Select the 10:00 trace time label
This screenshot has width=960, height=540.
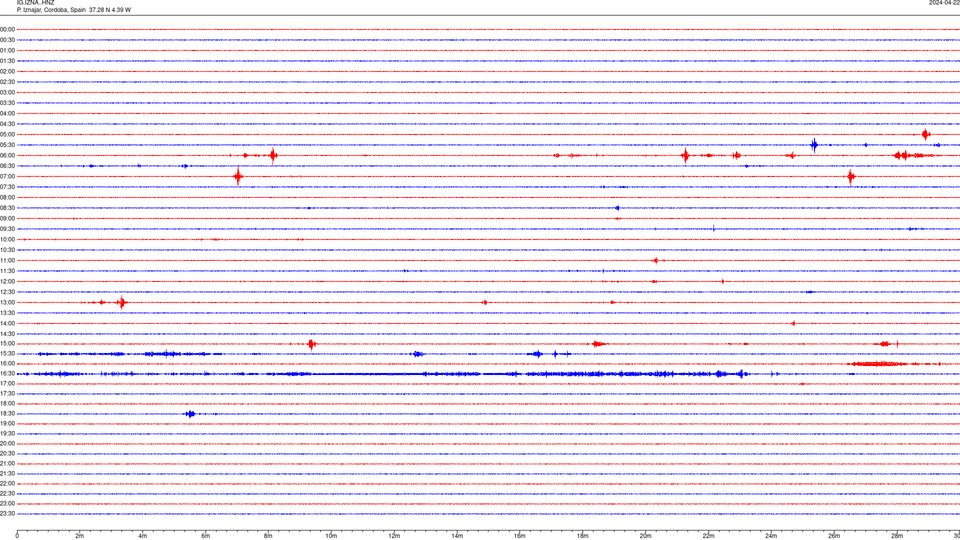pos(7,239)
